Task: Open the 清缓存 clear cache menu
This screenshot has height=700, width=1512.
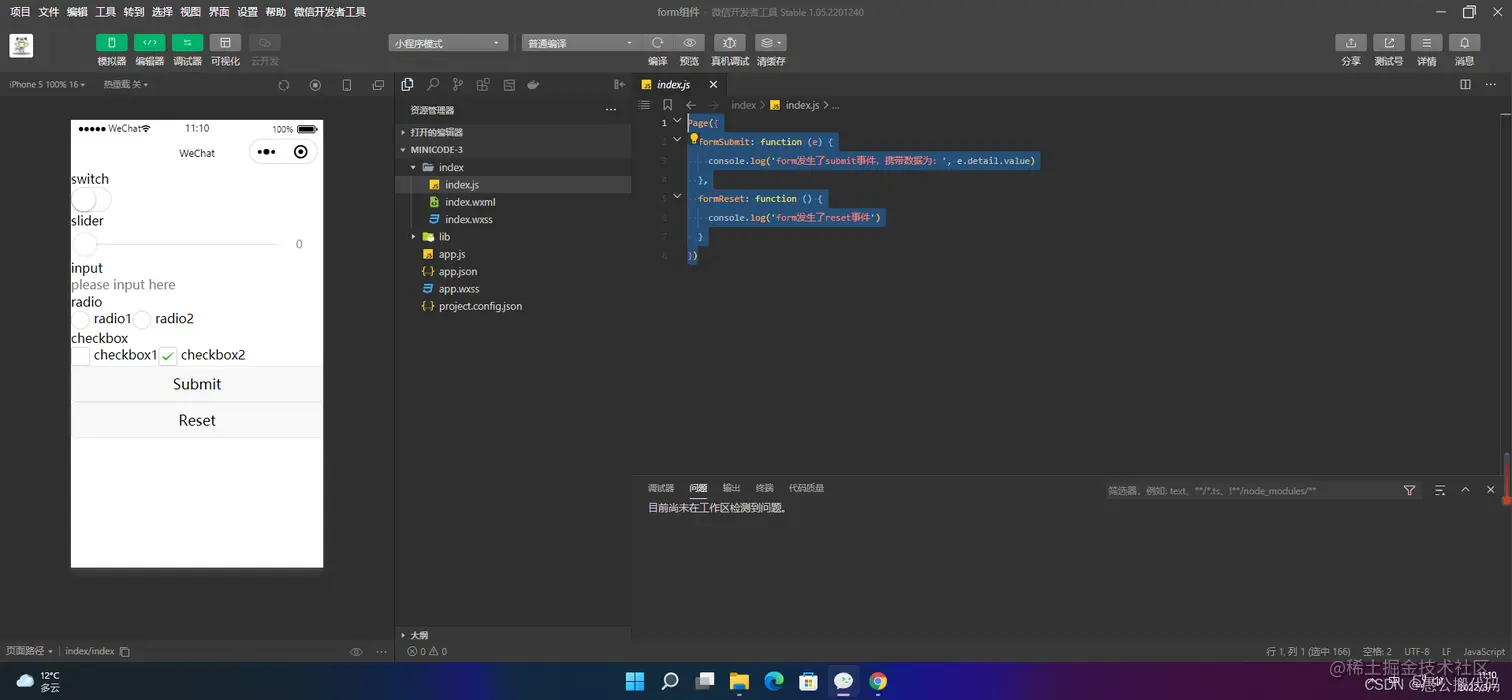Action: click(x=770, y=43)
